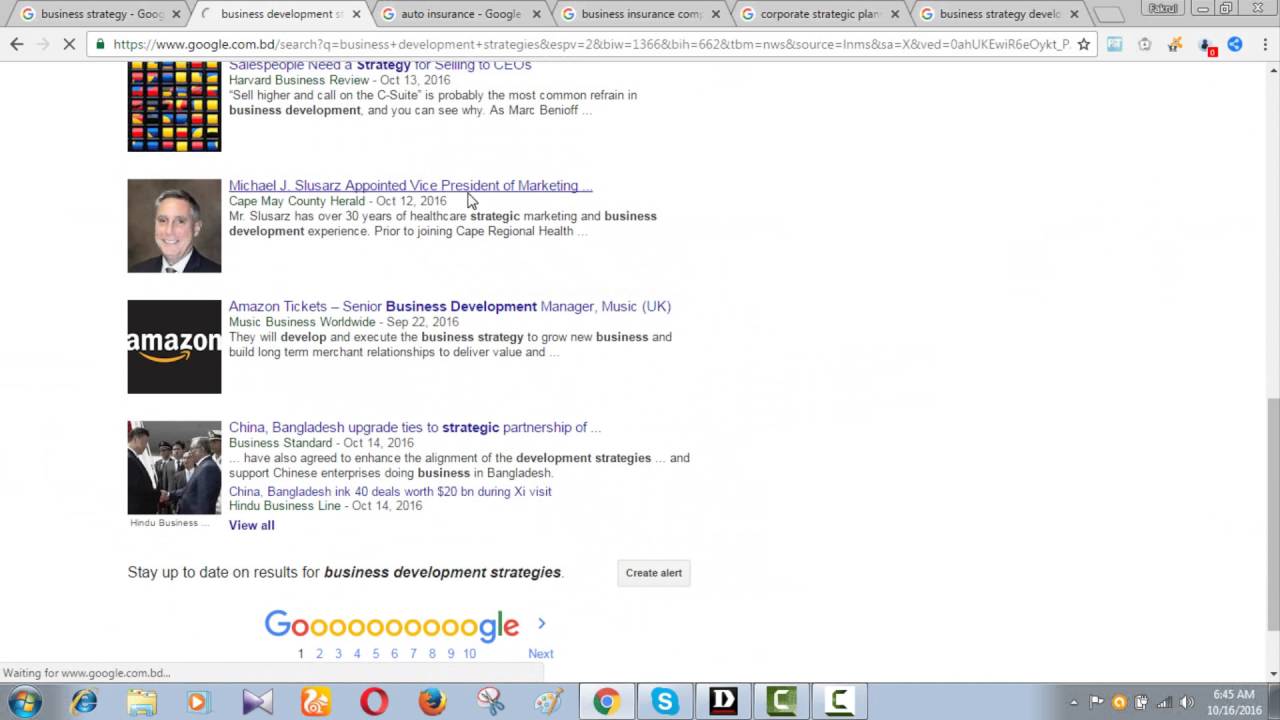Image resolution: width=1280 pixels, height=720 pixels.
Task: Click the Harvard Review colorful grid thumbnail
Action: pyautogui.click(x=174, y=105)
